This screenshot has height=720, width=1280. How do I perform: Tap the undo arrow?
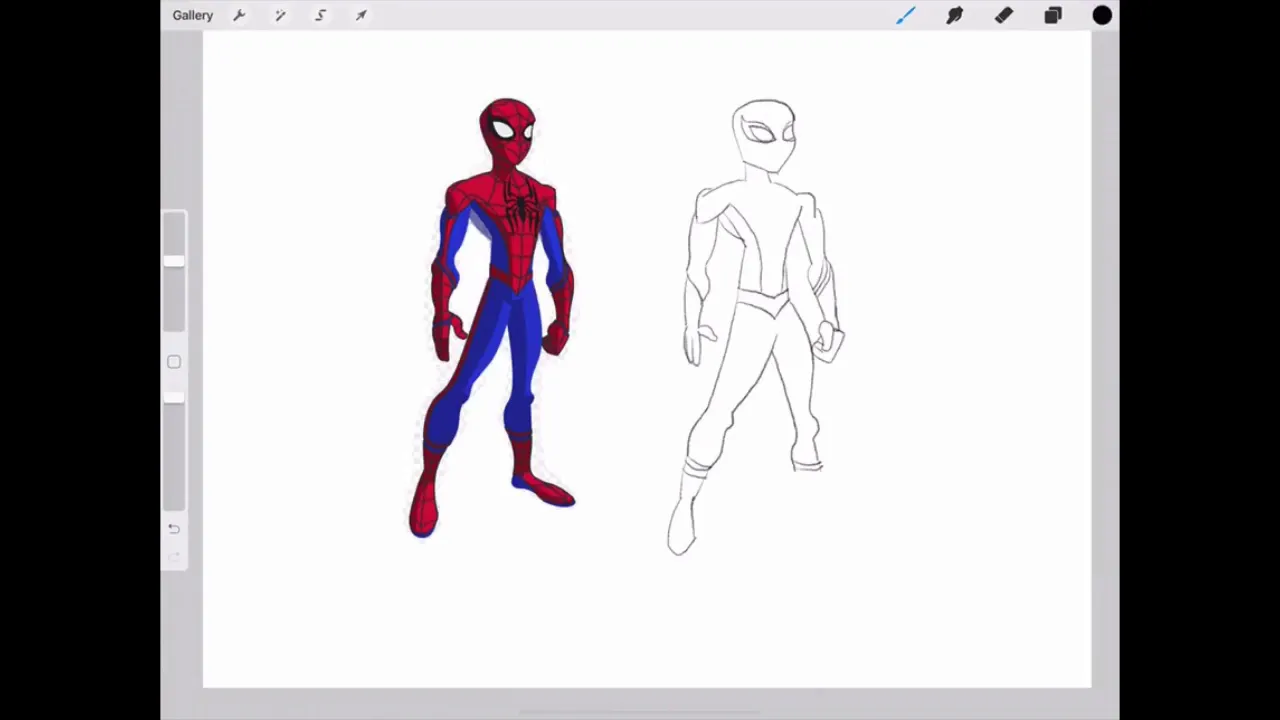(x=174, y=529)
